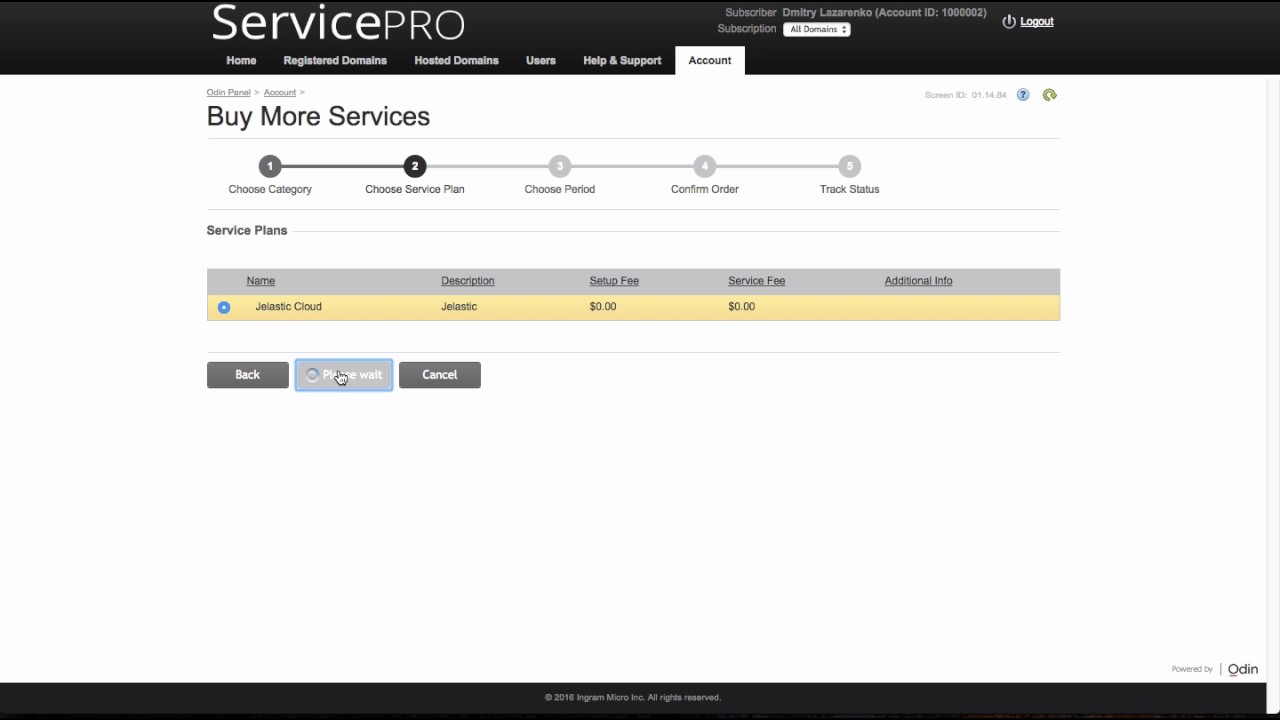Screen dimensions: 1280x720
Task: Click the Please wait button
Action: 344,375
